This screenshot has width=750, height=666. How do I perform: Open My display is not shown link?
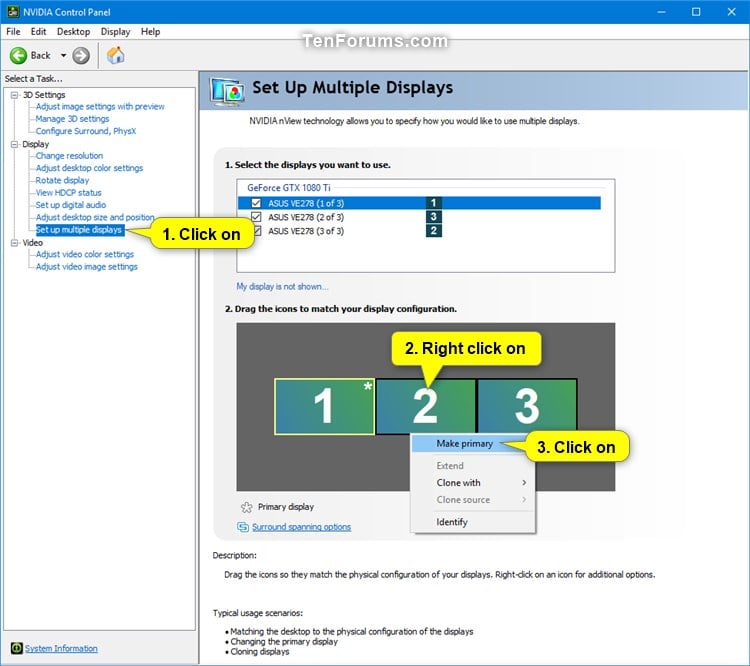tap(282, 287)
